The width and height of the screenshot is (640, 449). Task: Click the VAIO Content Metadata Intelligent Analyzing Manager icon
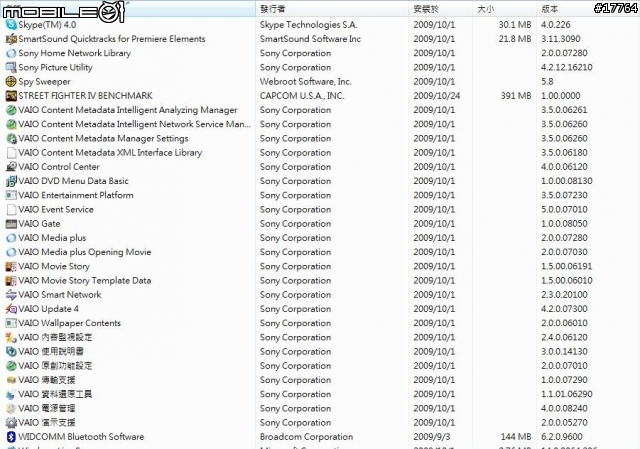[x=11, y=110]
